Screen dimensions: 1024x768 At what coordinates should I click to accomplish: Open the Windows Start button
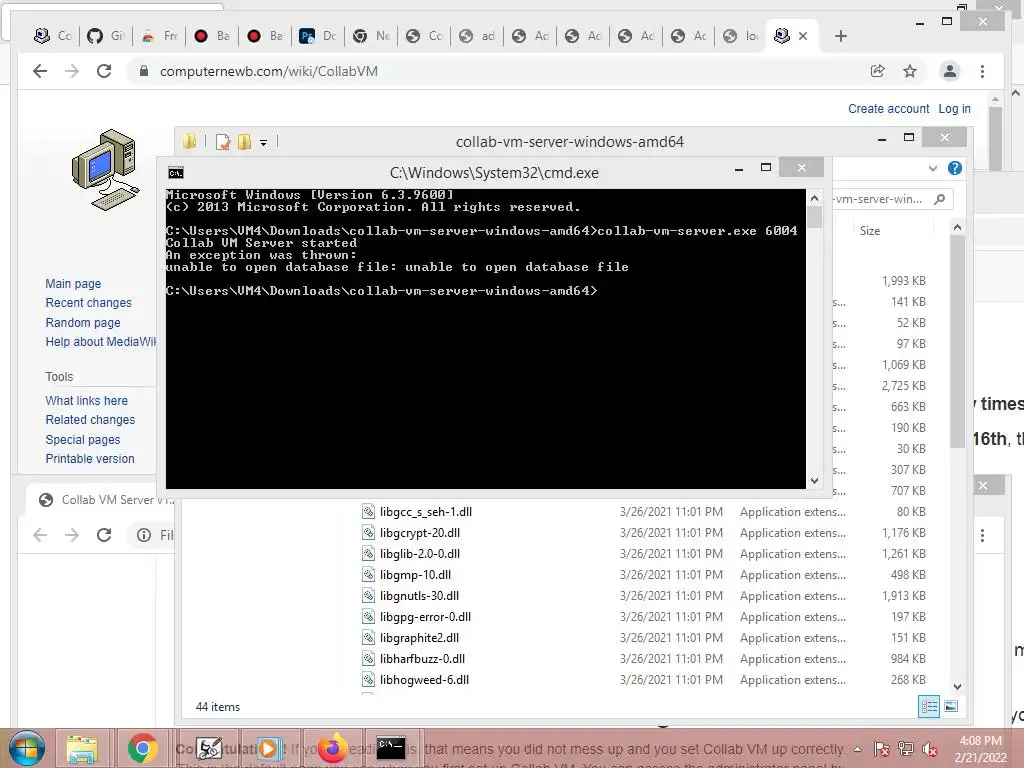[x=27, y=748]
